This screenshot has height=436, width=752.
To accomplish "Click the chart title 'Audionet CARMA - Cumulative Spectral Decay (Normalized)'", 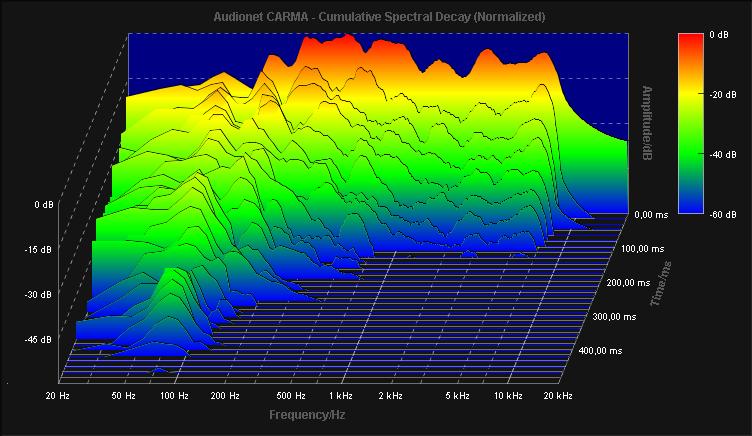I will [x=379, y=17].
